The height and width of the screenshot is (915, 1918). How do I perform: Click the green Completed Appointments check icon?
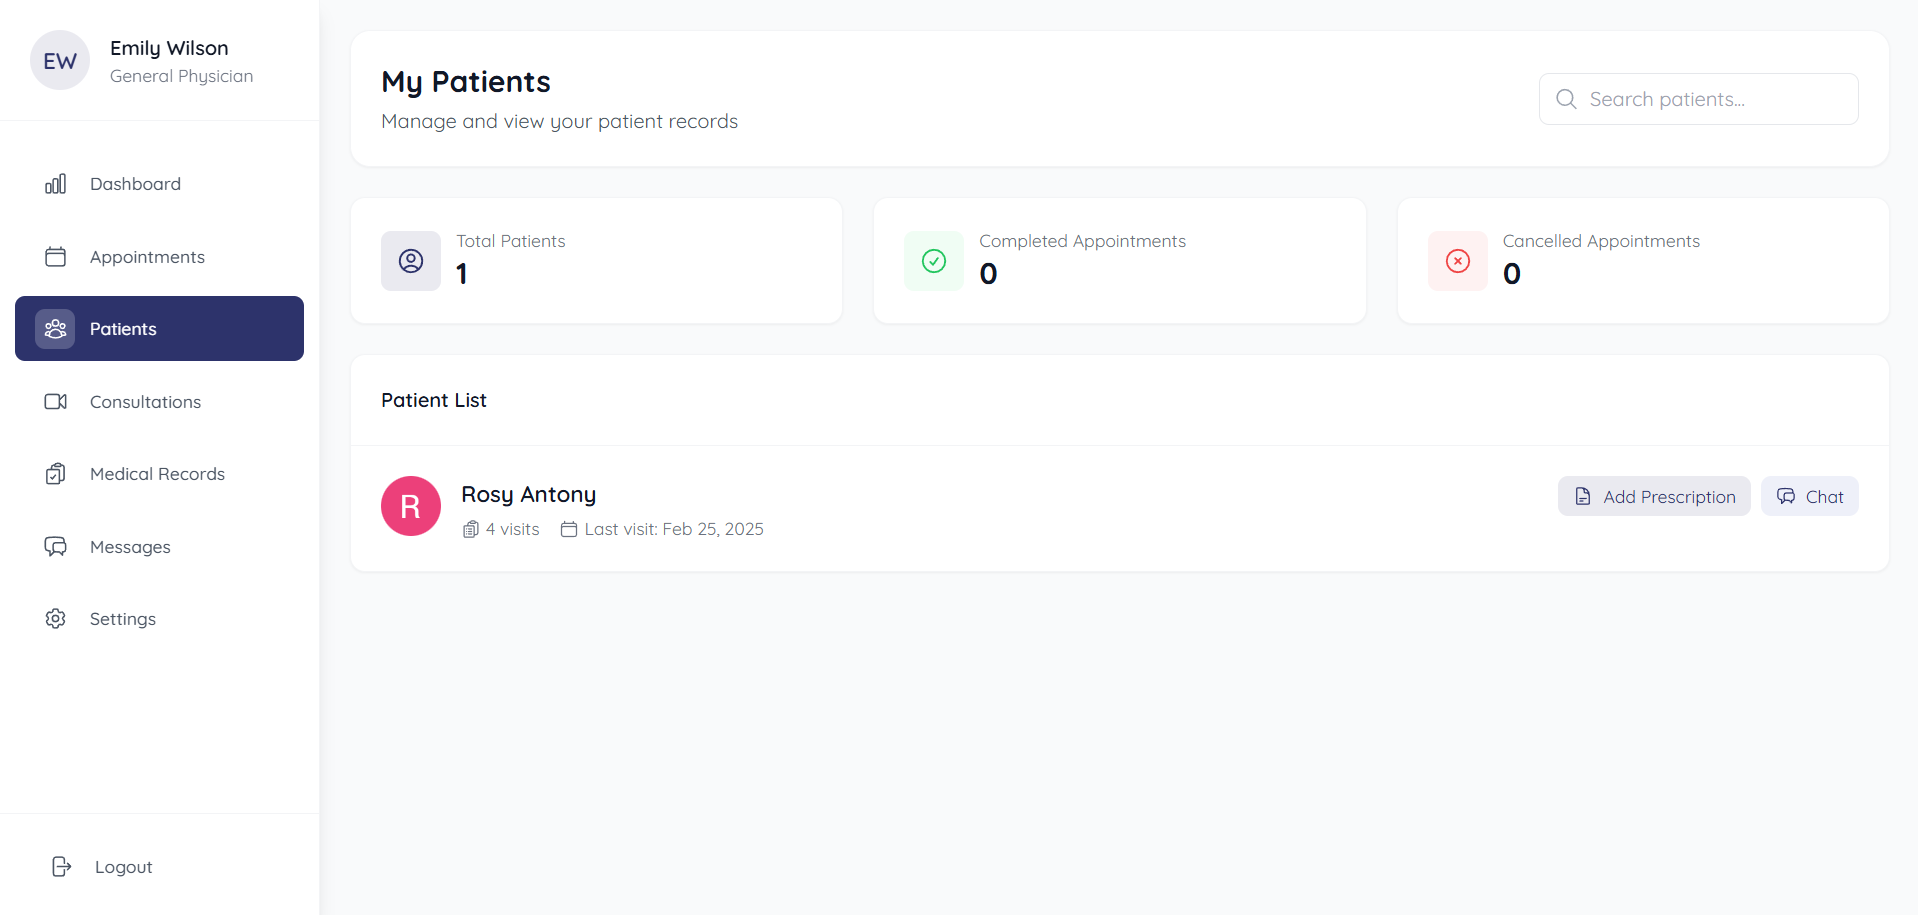pyautogui.click(x=934, y=261)
